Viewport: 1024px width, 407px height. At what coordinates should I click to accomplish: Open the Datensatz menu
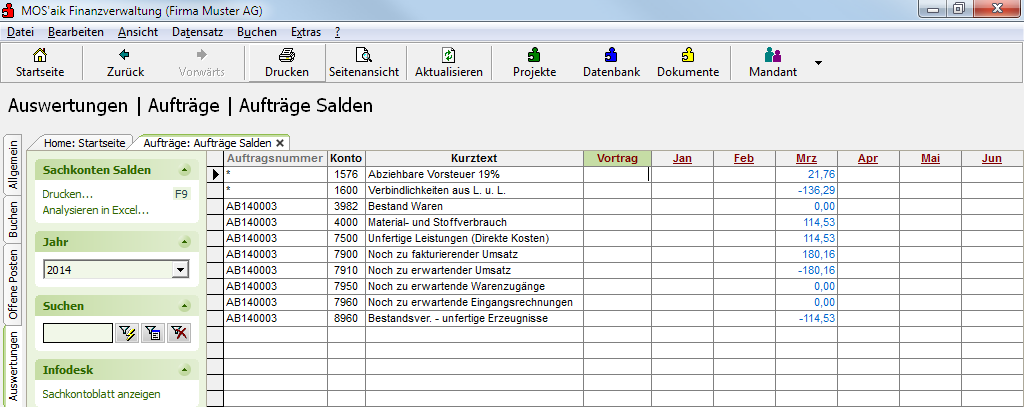coord(198,32)
